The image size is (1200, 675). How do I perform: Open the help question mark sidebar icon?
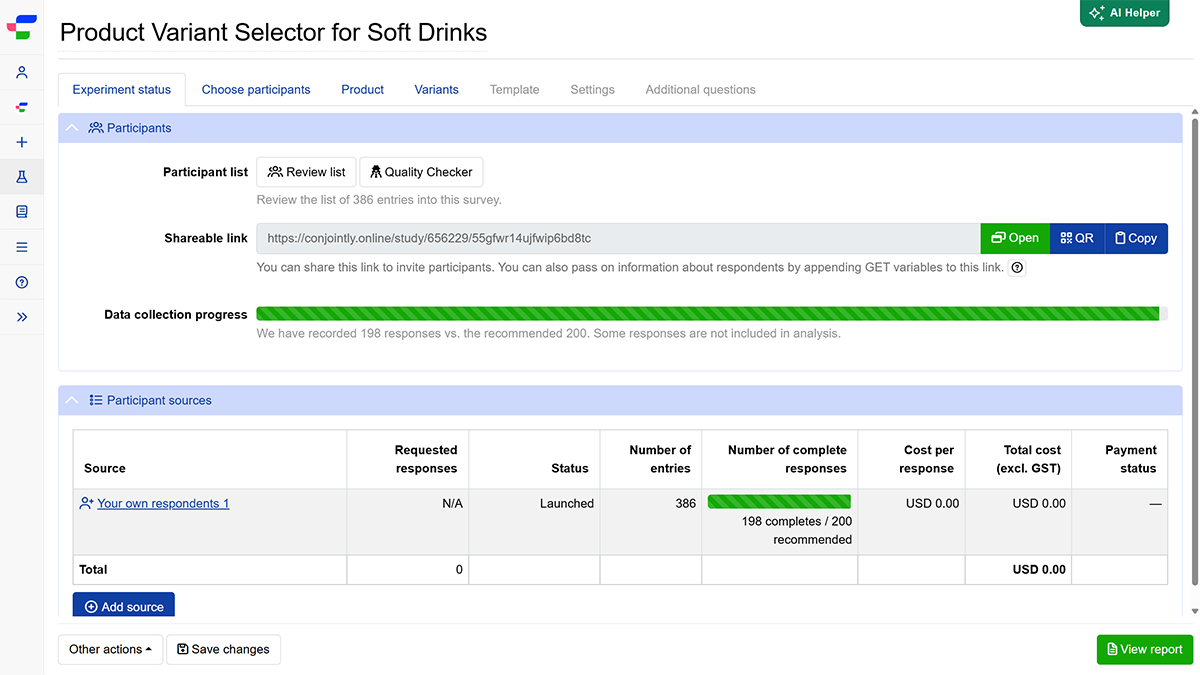click(22, 282)
